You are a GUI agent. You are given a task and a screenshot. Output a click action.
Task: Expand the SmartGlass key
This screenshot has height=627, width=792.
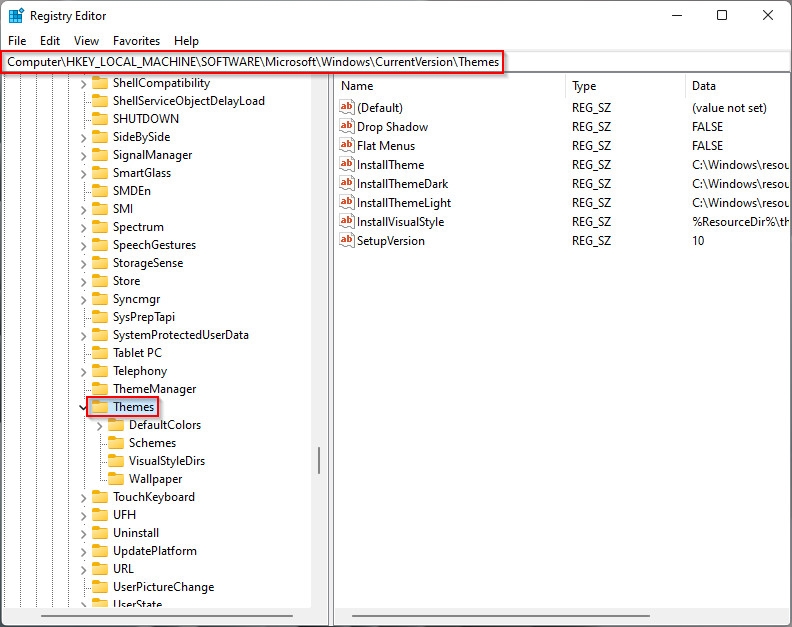tap(83, 174)
